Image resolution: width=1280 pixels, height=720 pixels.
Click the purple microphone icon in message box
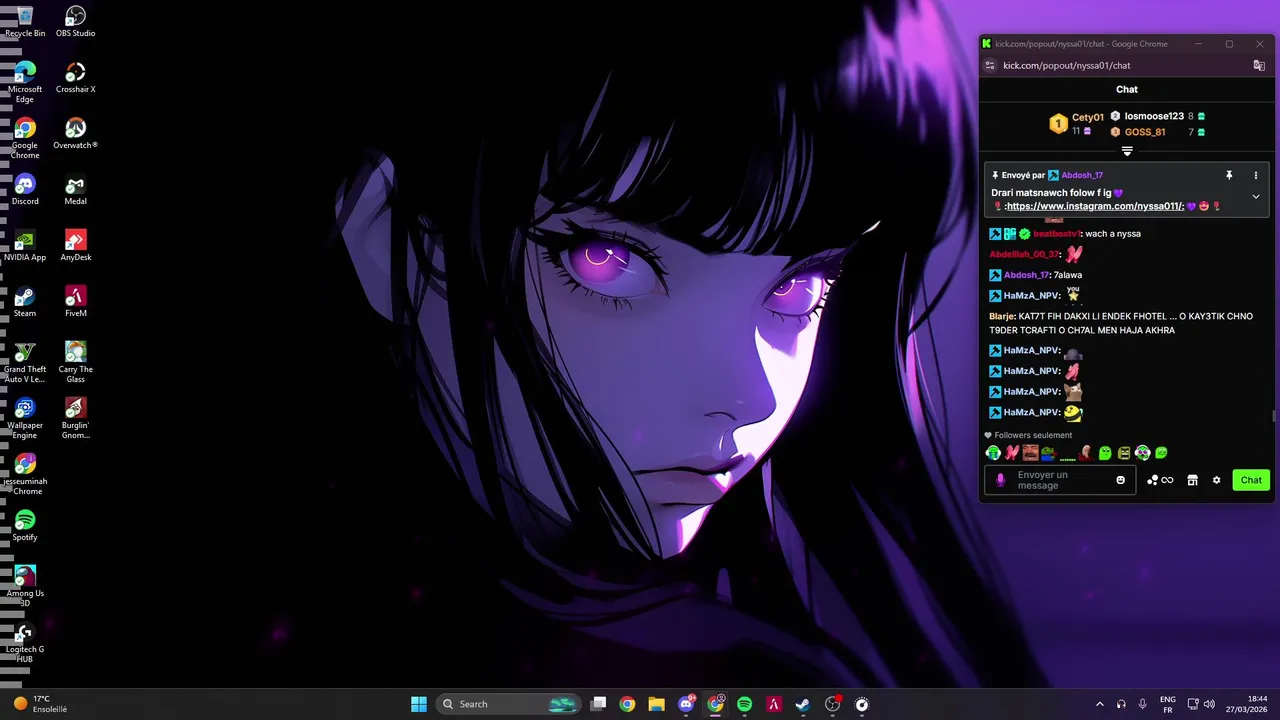(x=1001, y=480)
